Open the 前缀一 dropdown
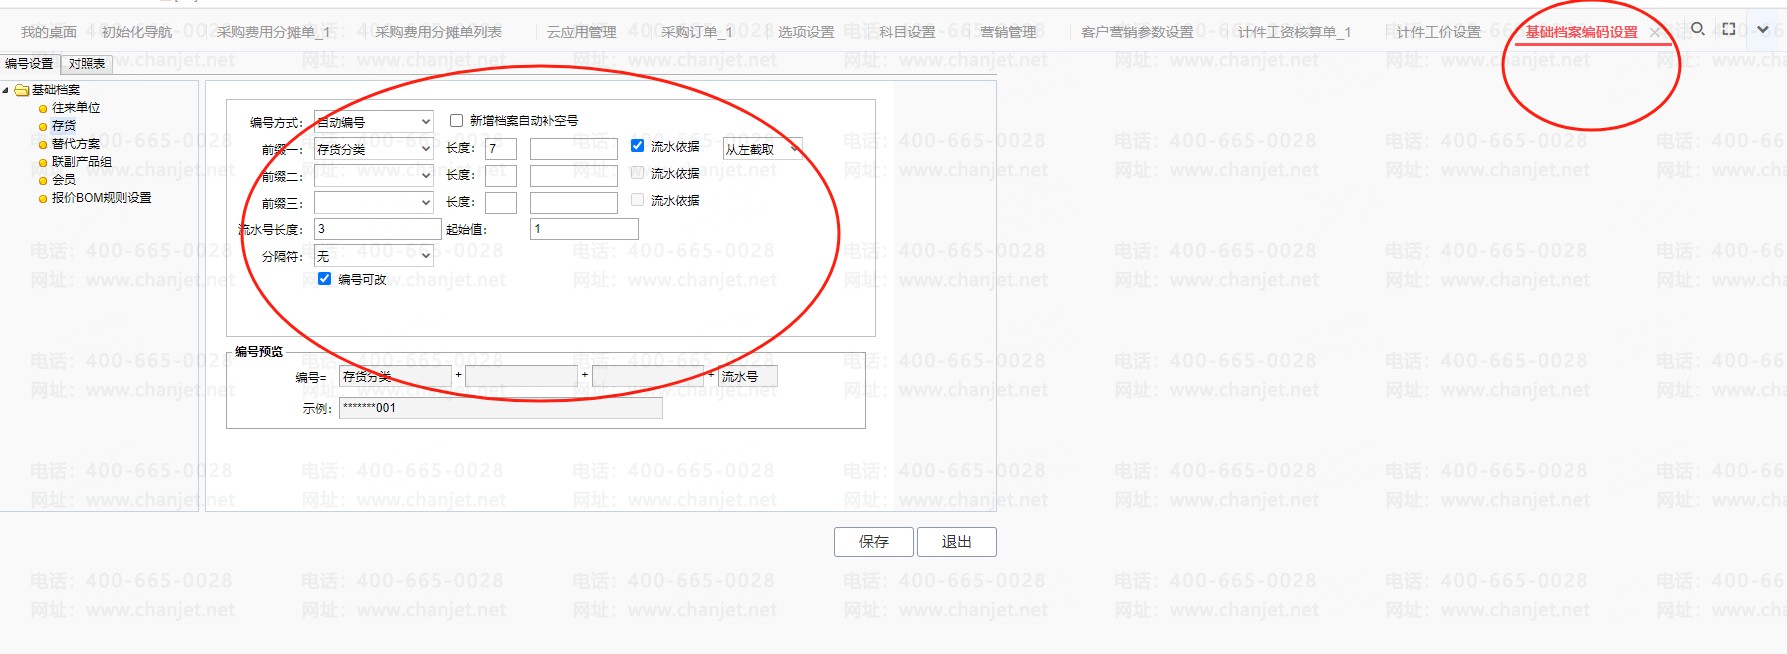Screen dimensions: 1787x654 point(374,149)
